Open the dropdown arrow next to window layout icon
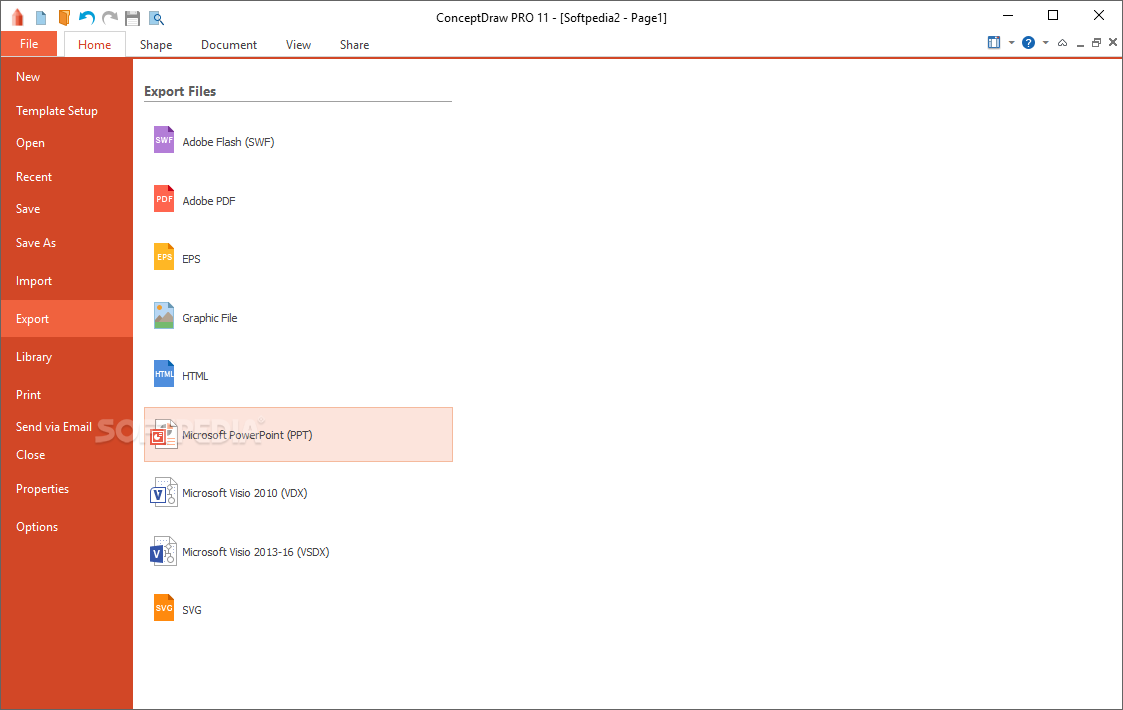 [x=1011, y=42]
